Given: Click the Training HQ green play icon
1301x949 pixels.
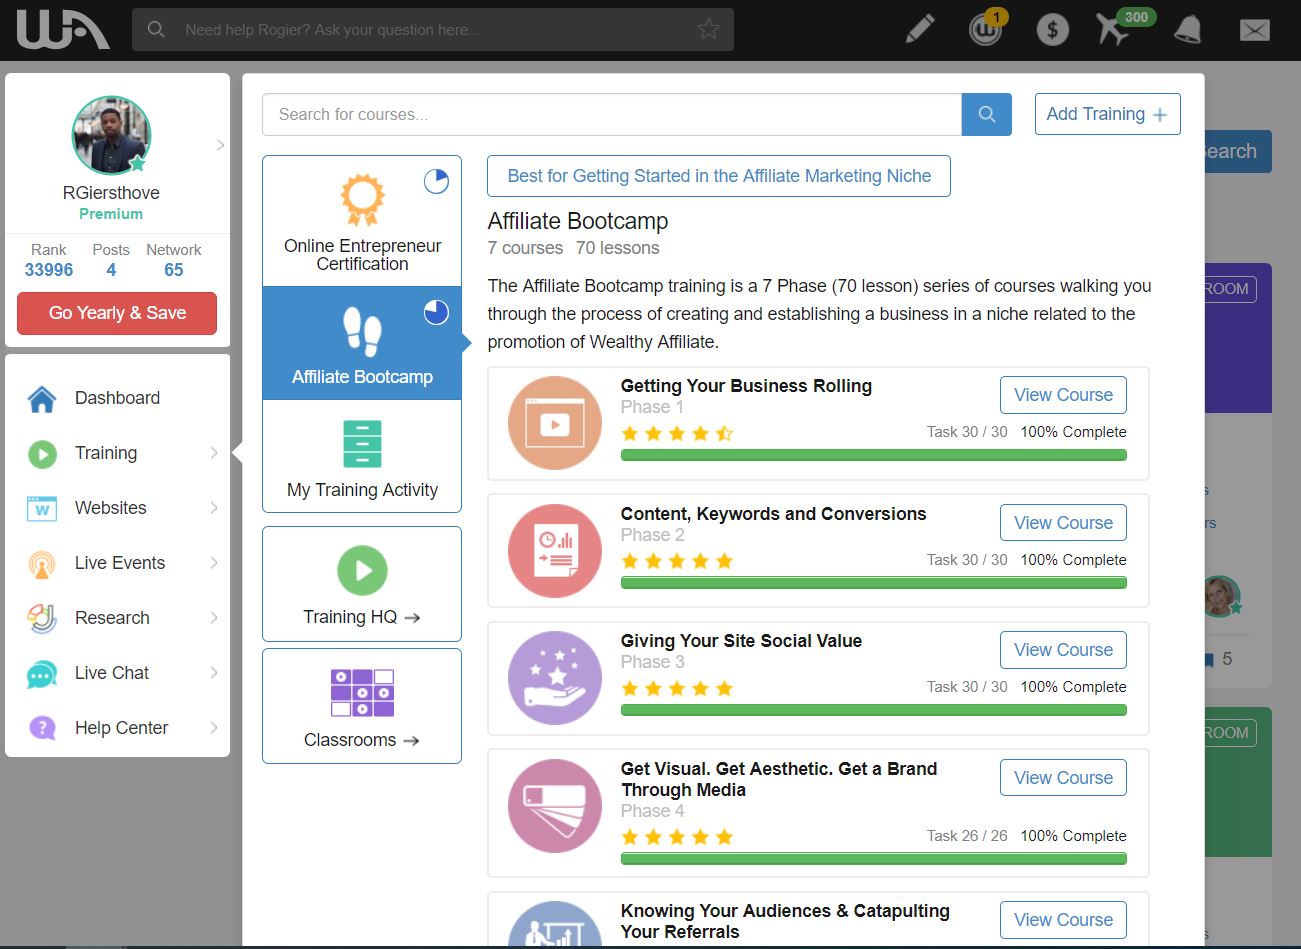Looking at the screenshot, I should 362,571.
